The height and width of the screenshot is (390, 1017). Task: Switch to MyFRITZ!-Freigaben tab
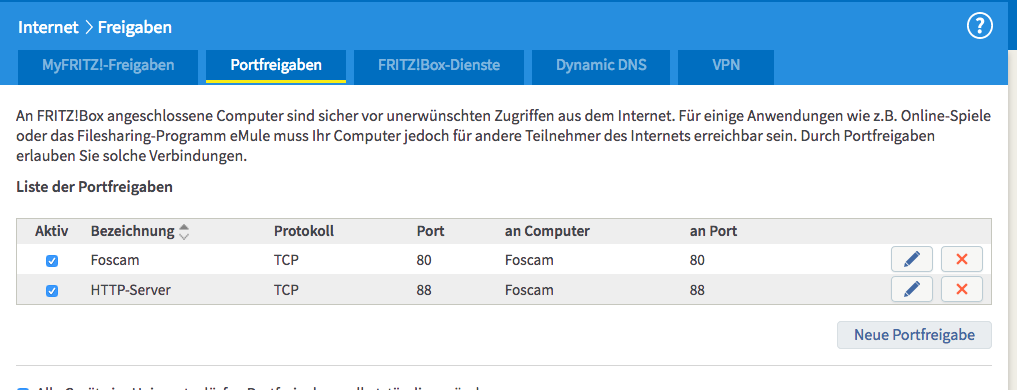pos(108,66)
